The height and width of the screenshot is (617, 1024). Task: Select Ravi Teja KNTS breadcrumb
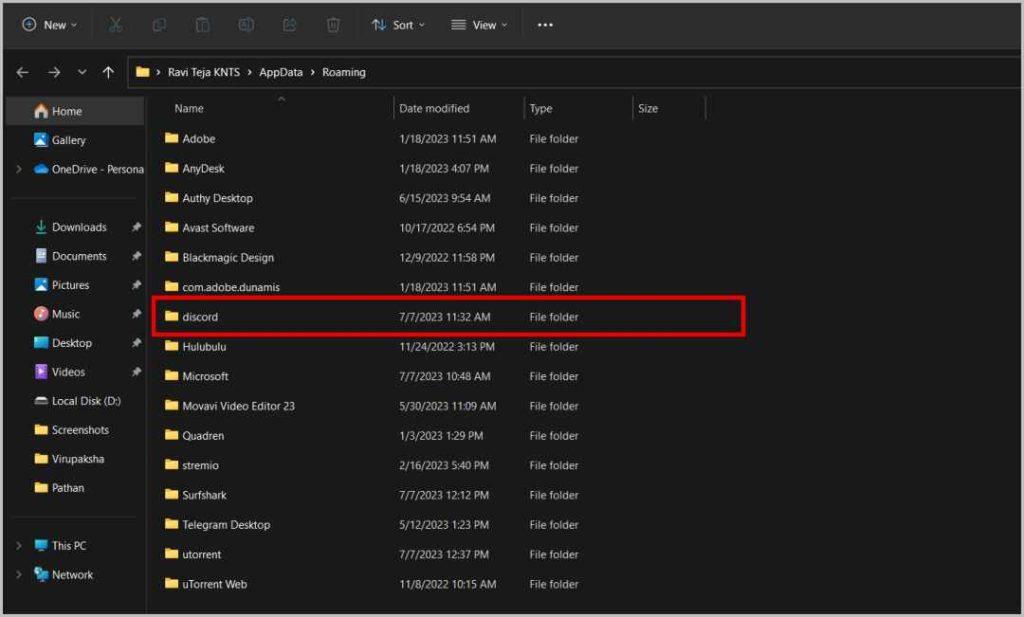204,72
